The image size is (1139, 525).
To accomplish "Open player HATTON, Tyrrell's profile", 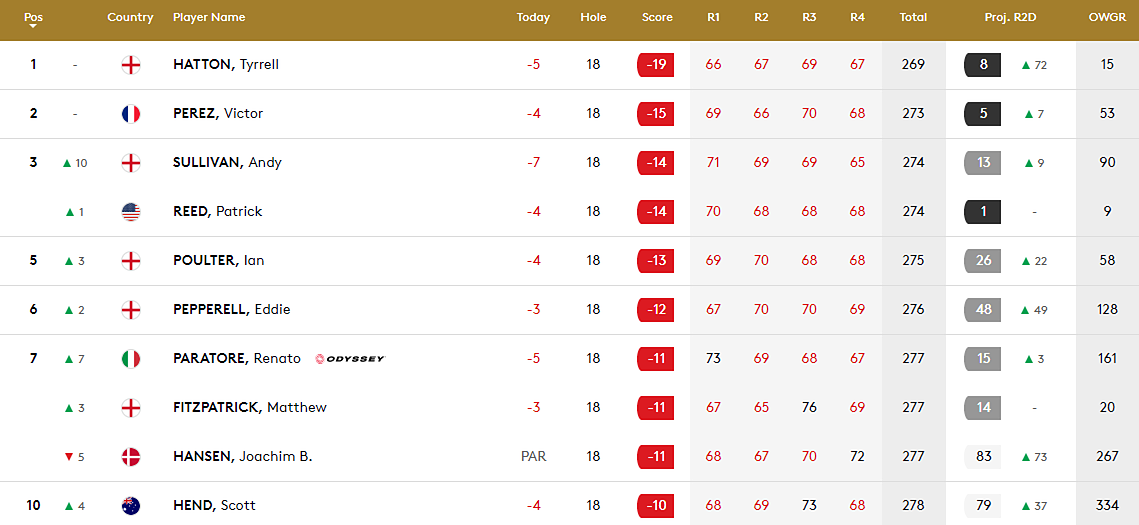I will tap(226, 65).
